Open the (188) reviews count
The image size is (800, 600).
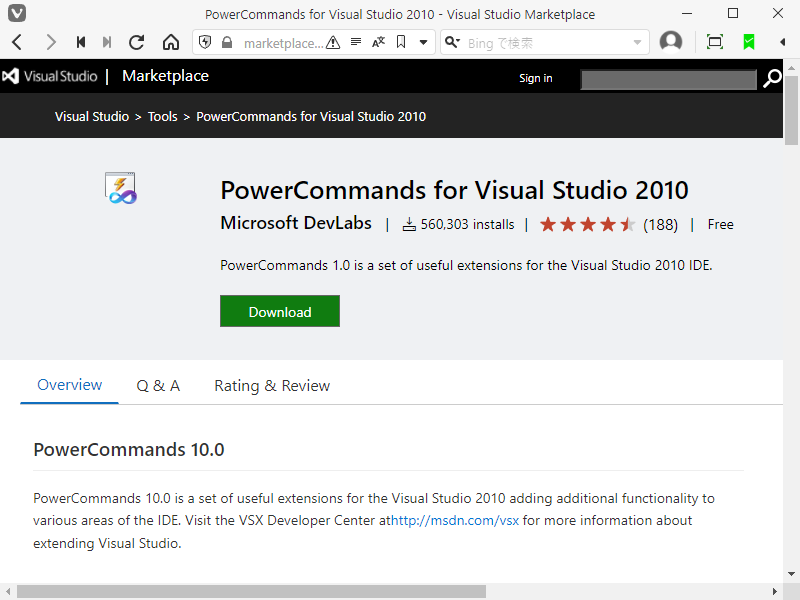tap(661, 224)
